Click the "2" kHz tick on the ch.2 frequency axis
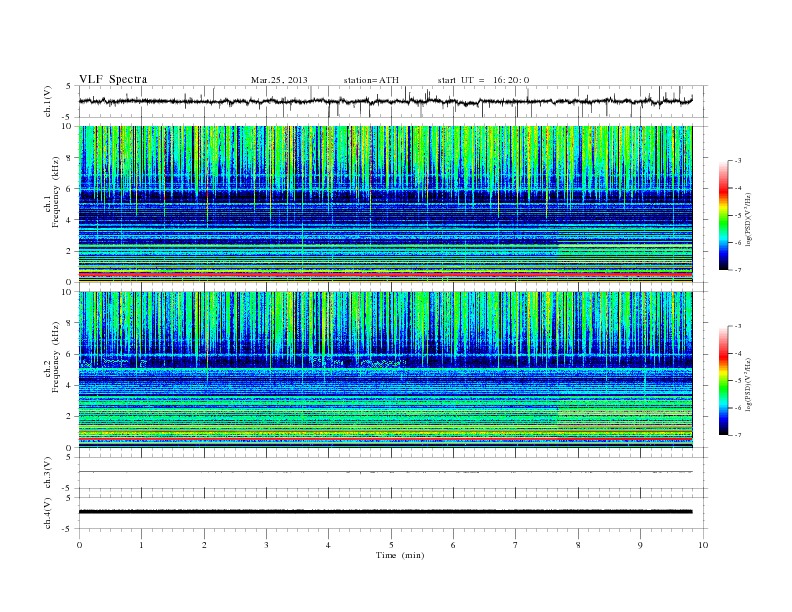Screen dimensions: 792x612 click(69, 417)
